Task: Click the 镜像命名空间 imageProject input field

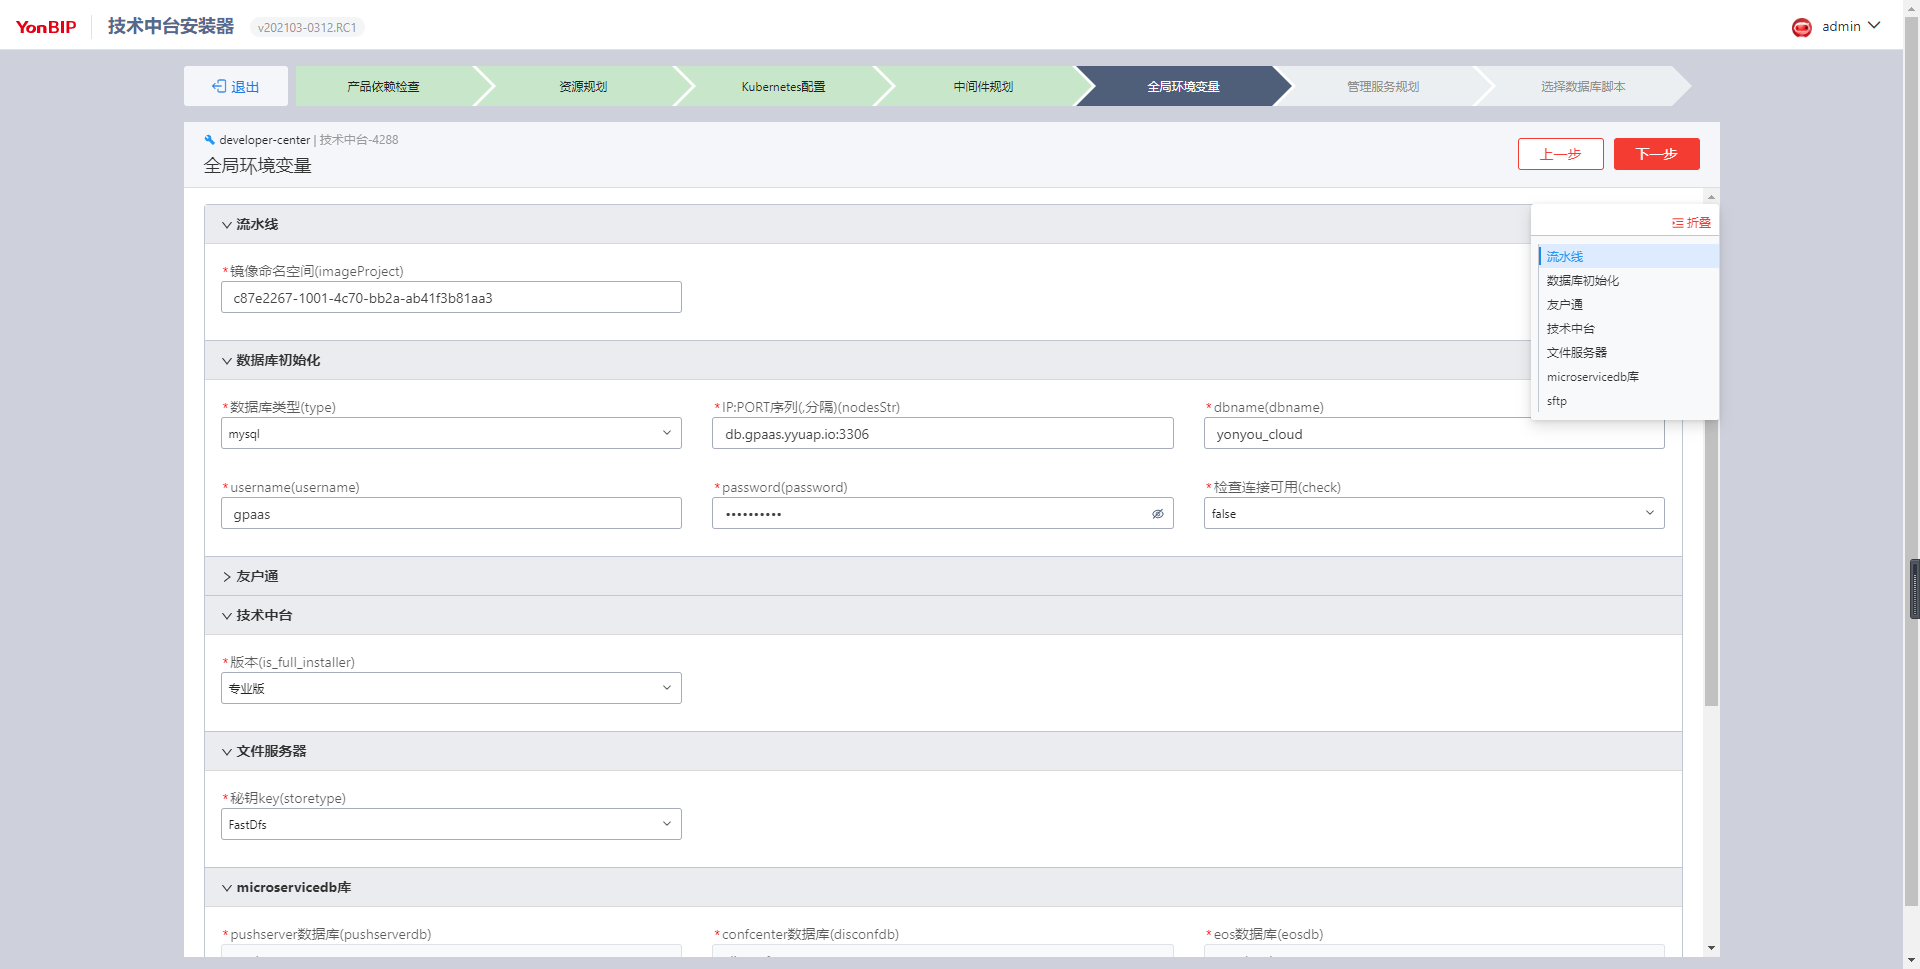Action: [x=451, y=297]
